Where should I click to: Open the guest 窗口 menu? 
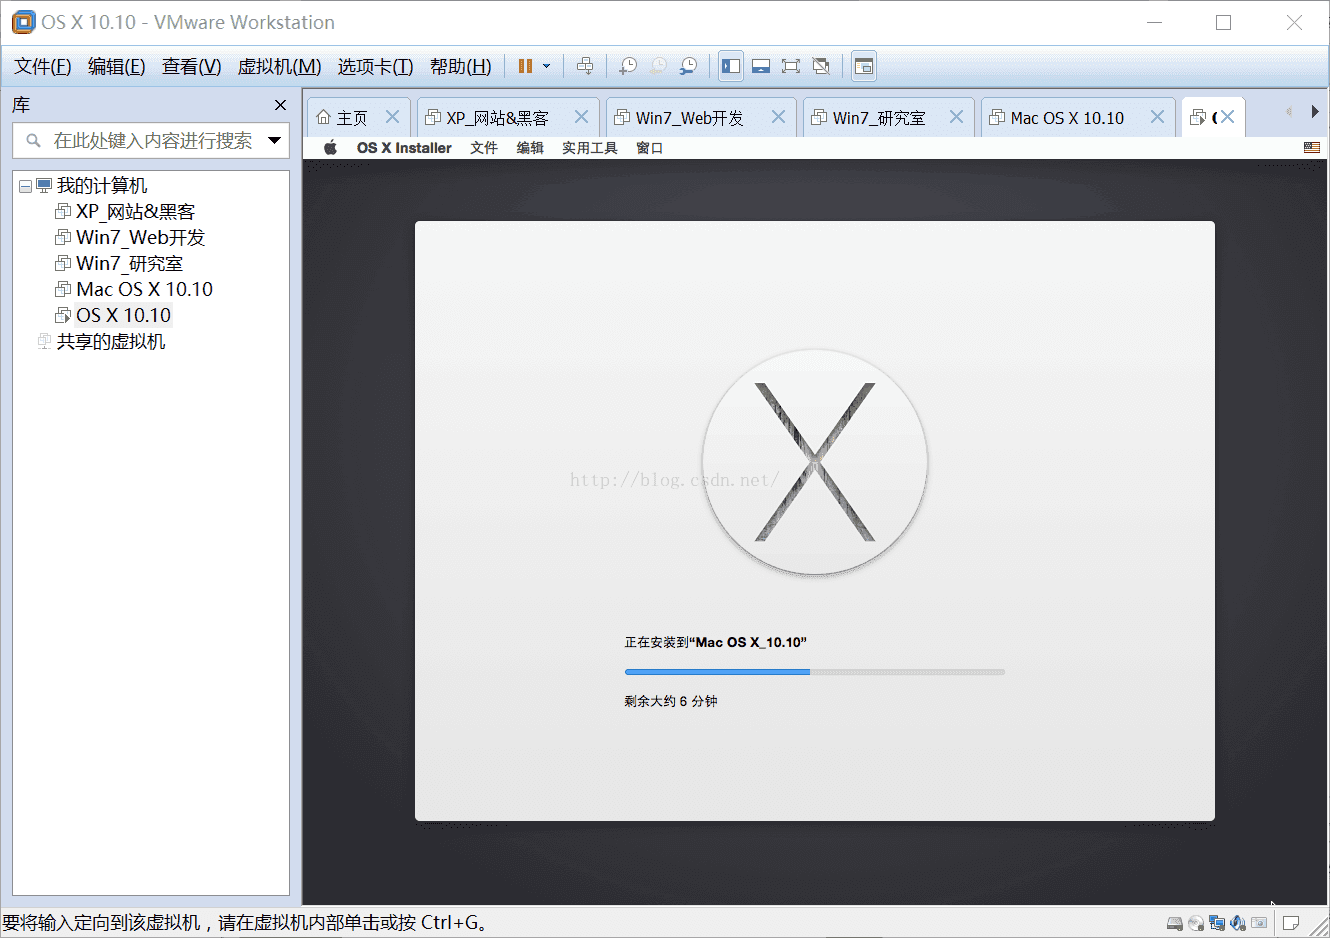[x=650, y=148]
